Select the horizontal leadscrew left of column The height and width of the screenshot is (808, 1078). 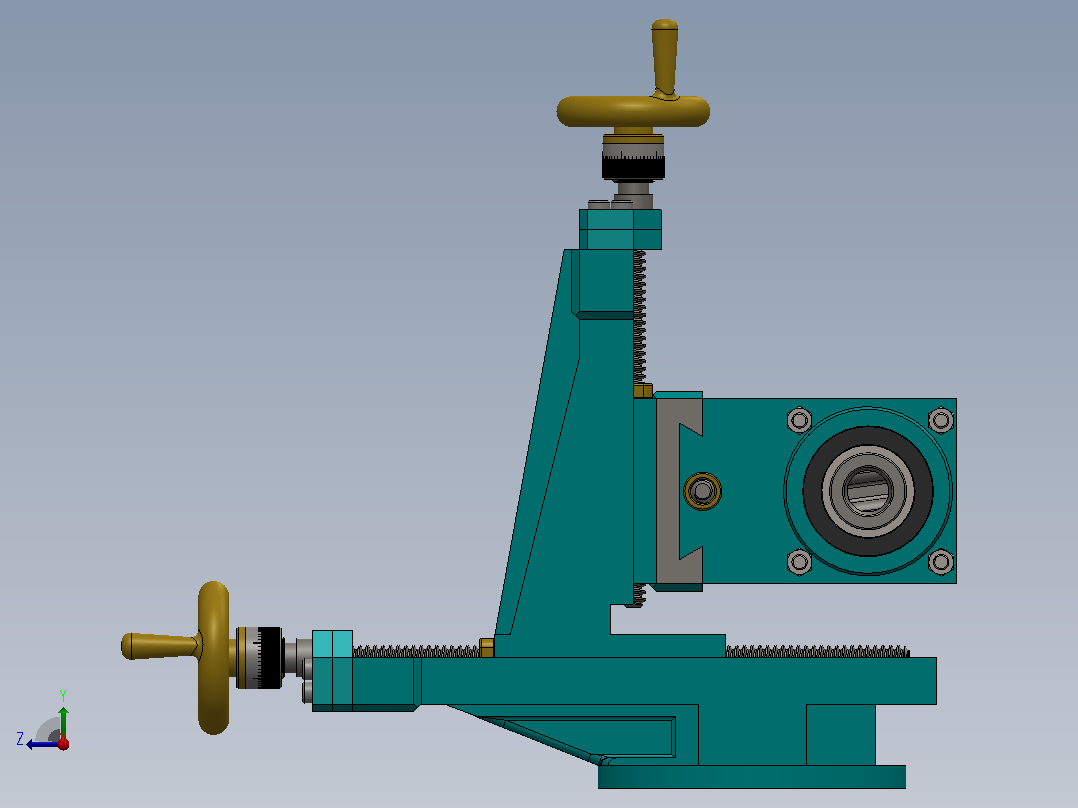pyautogui.click(x=416, y=651)
